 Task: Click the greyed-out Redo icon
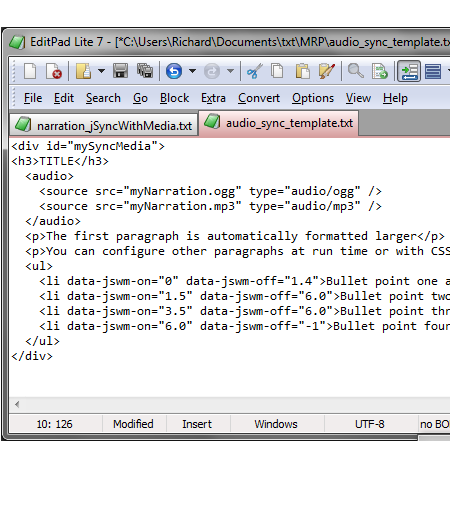212,71
